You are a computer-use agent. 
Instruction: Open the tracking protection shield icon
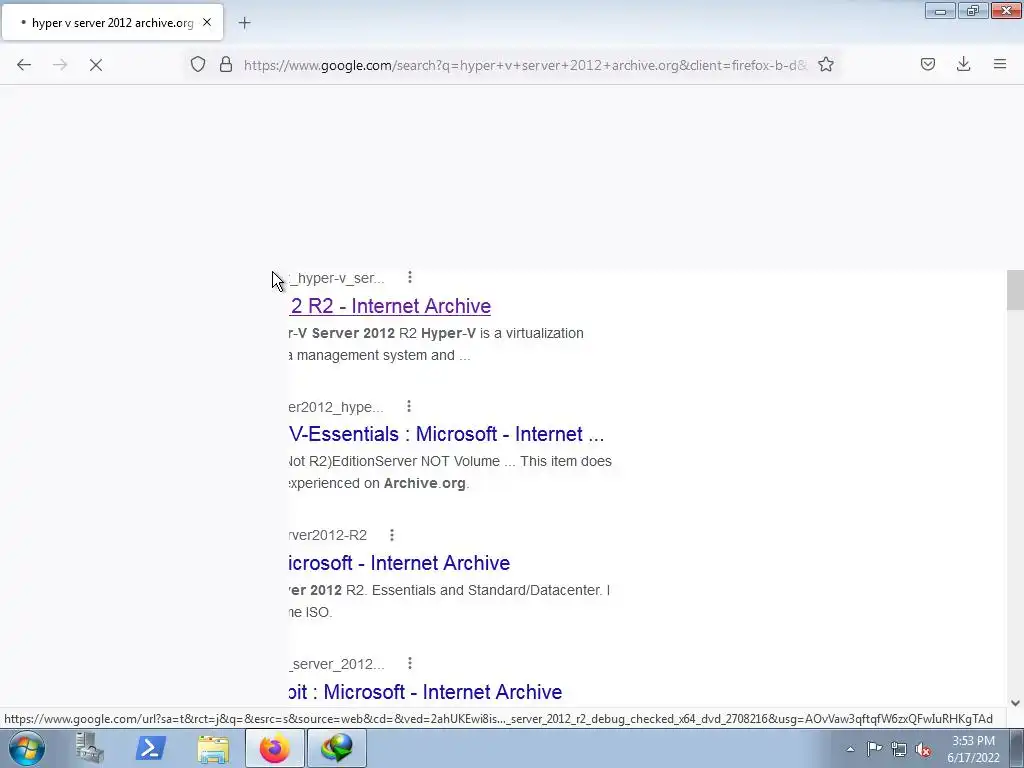pos(198,64)
